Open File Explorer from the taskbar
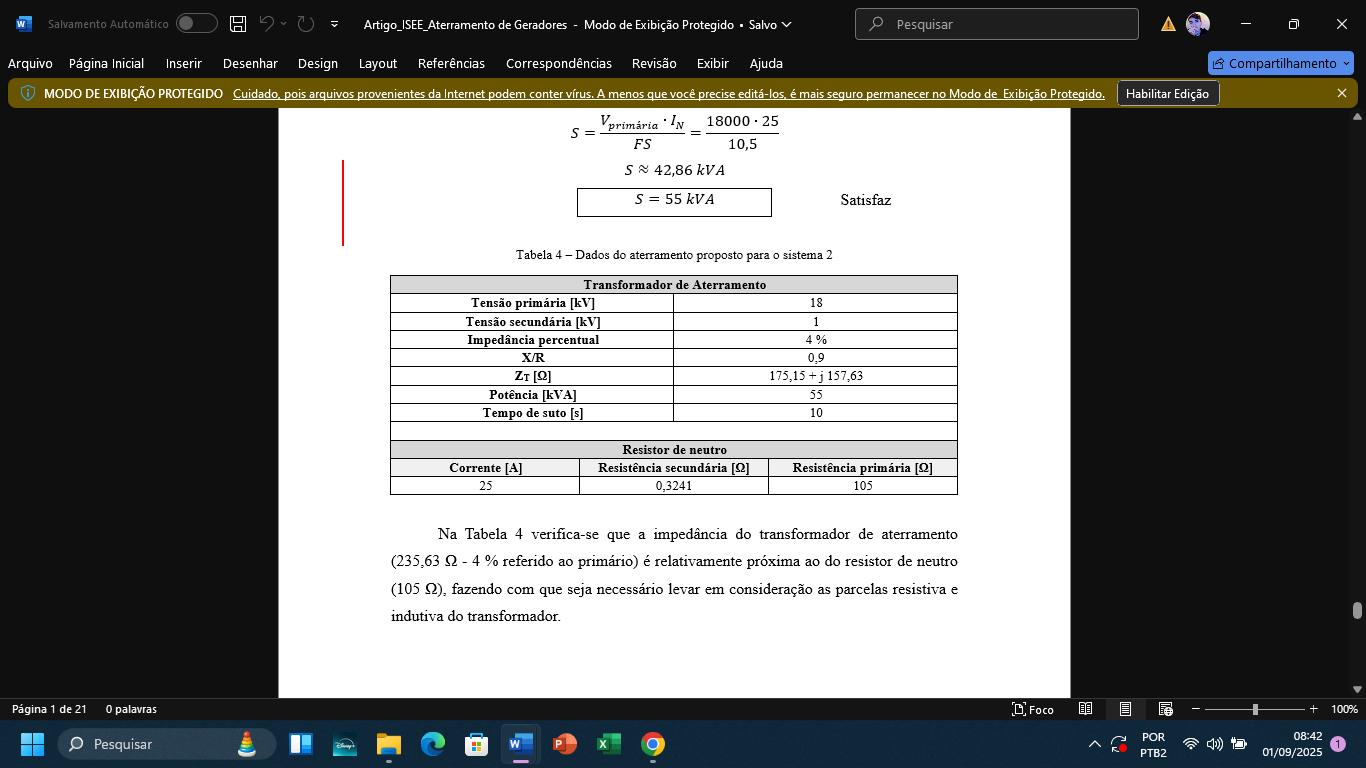Image resolution: width=1366 pixels, height=768 pixels. (x=389, y=744)
